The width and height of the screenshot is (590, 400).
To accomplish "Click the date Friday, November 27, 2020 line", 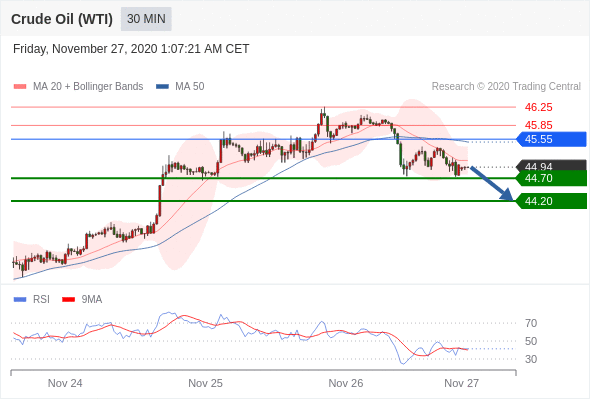I will click(x=131, y=49).
